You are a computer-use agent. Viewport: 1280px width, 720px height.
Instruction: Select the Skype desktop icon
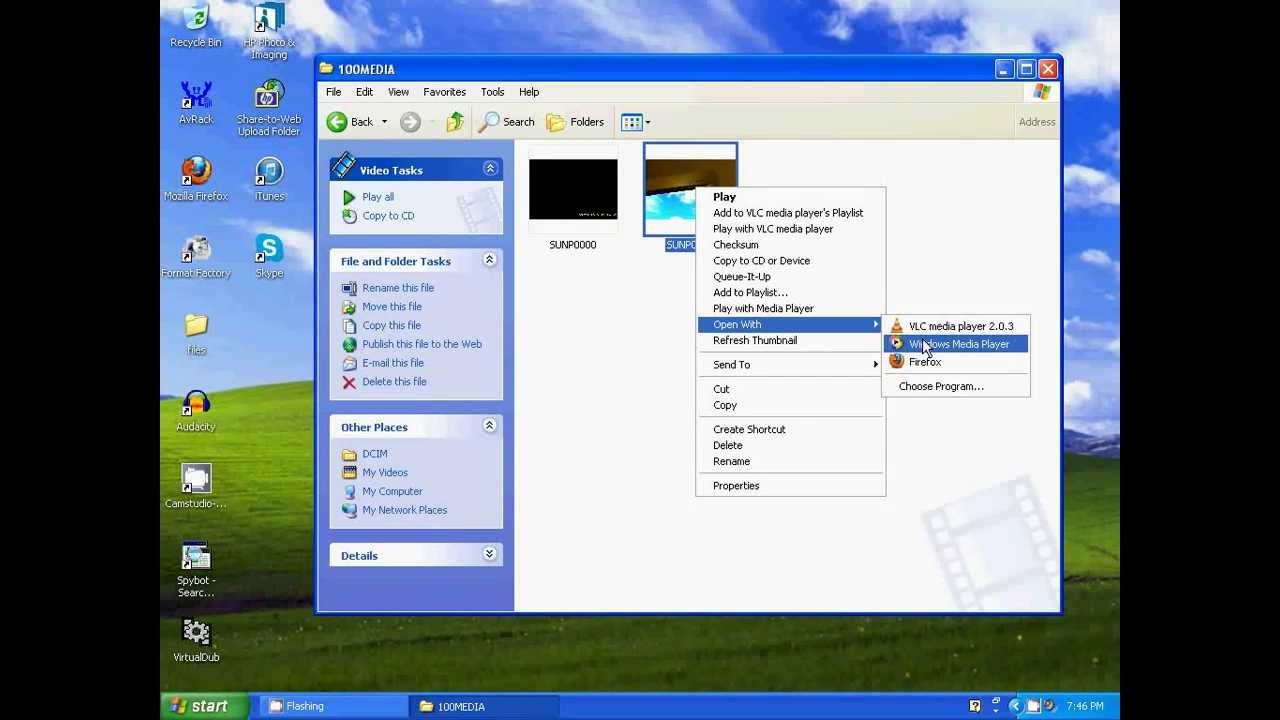pyautogui.click(x=269, y=256)
